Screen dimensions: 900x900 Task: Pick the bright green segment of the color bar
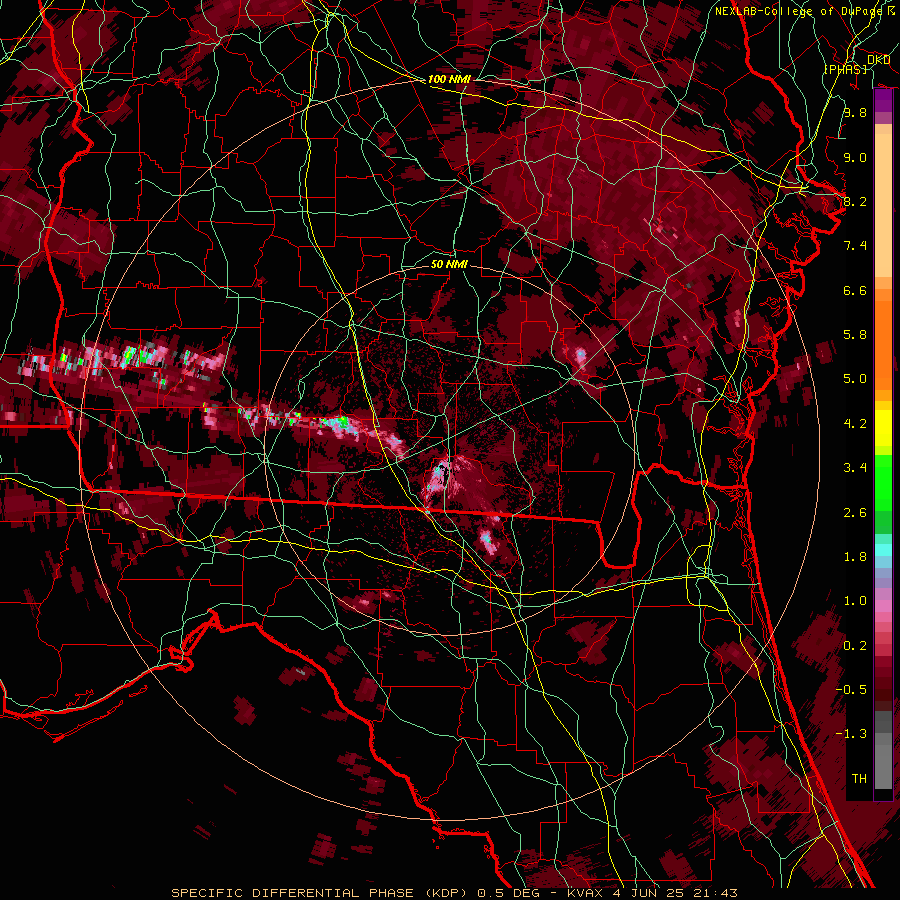pos(883,482)
